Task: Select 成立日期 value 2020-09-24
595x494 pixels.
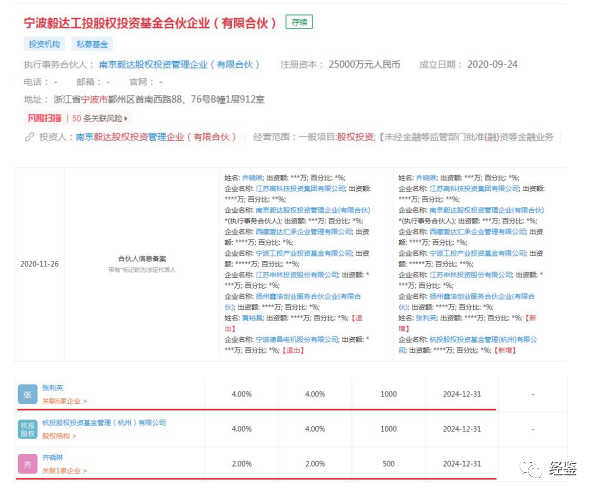Action: click(x=492, y=65)
